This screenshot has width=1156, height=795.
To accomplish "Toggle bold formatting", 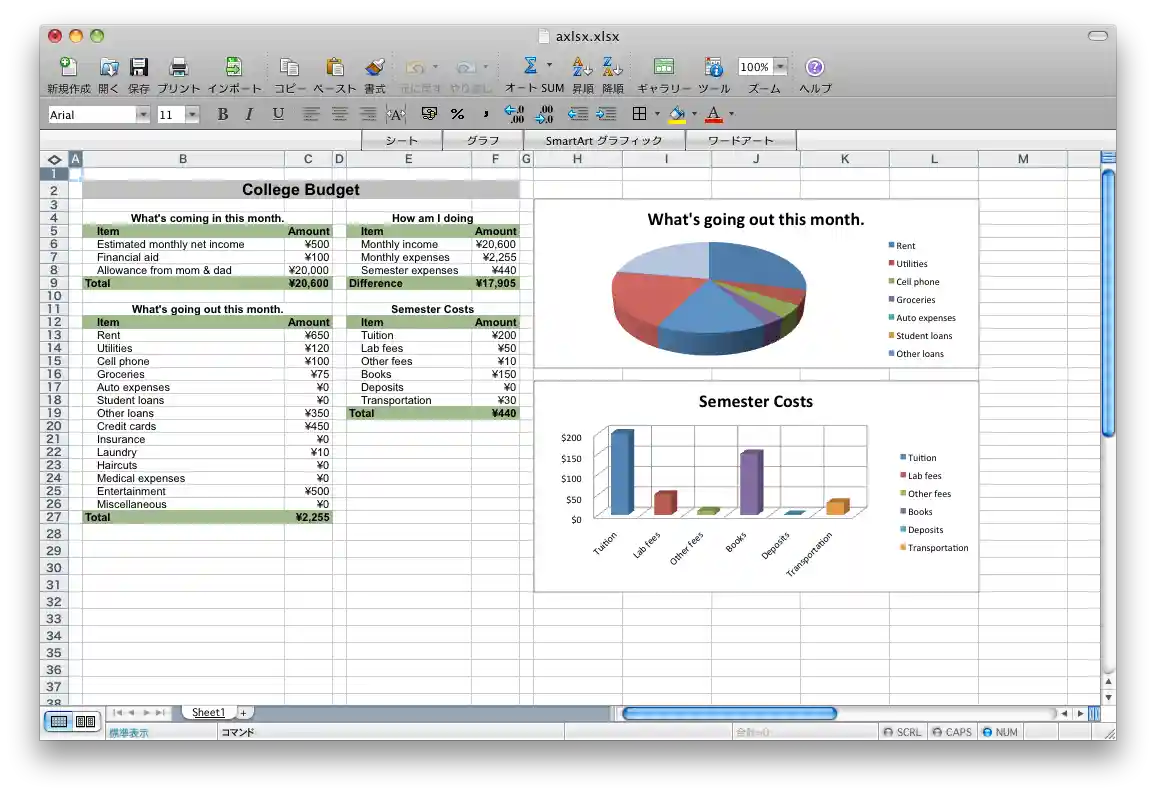I will (222, 114).
